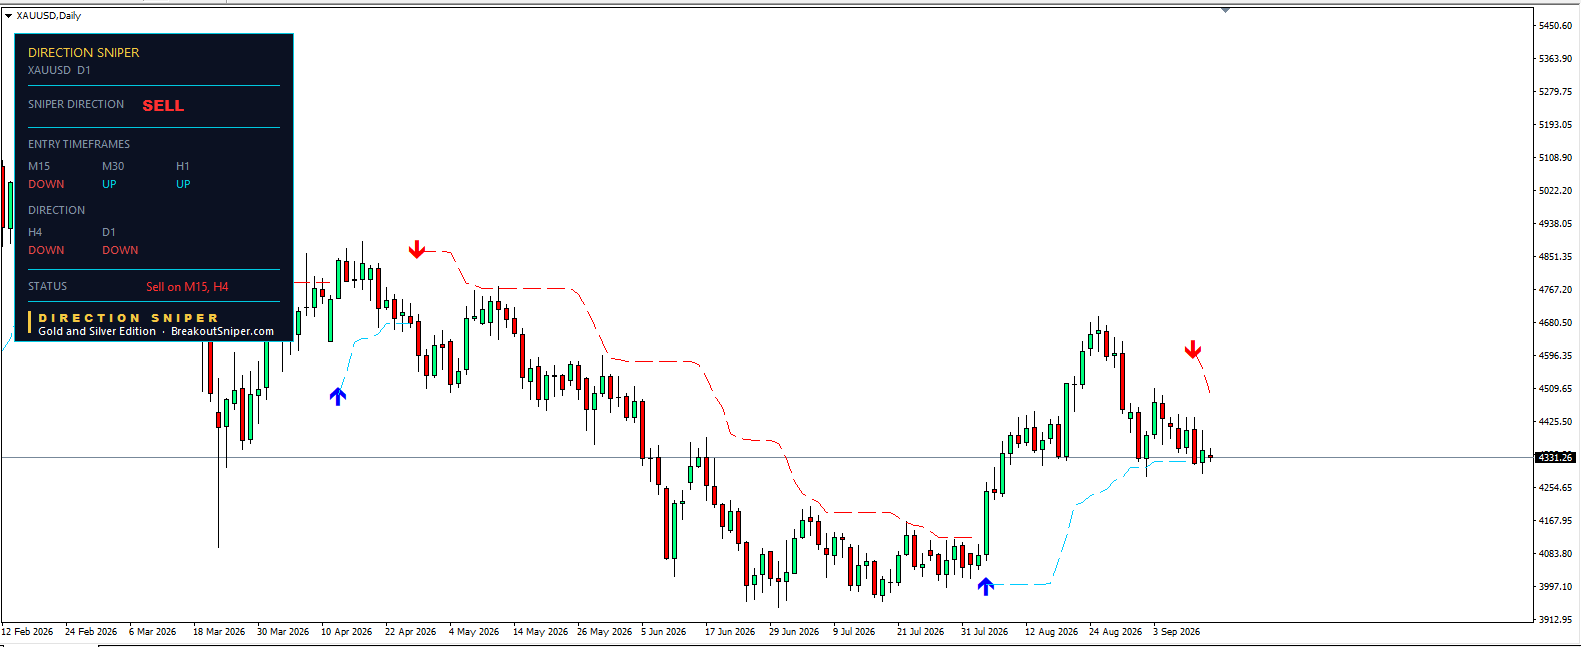Select the blue buy arrow near 31 Jul 2026
The height and width of the screenshot is (647, 1581).
[x=986, y=586]
